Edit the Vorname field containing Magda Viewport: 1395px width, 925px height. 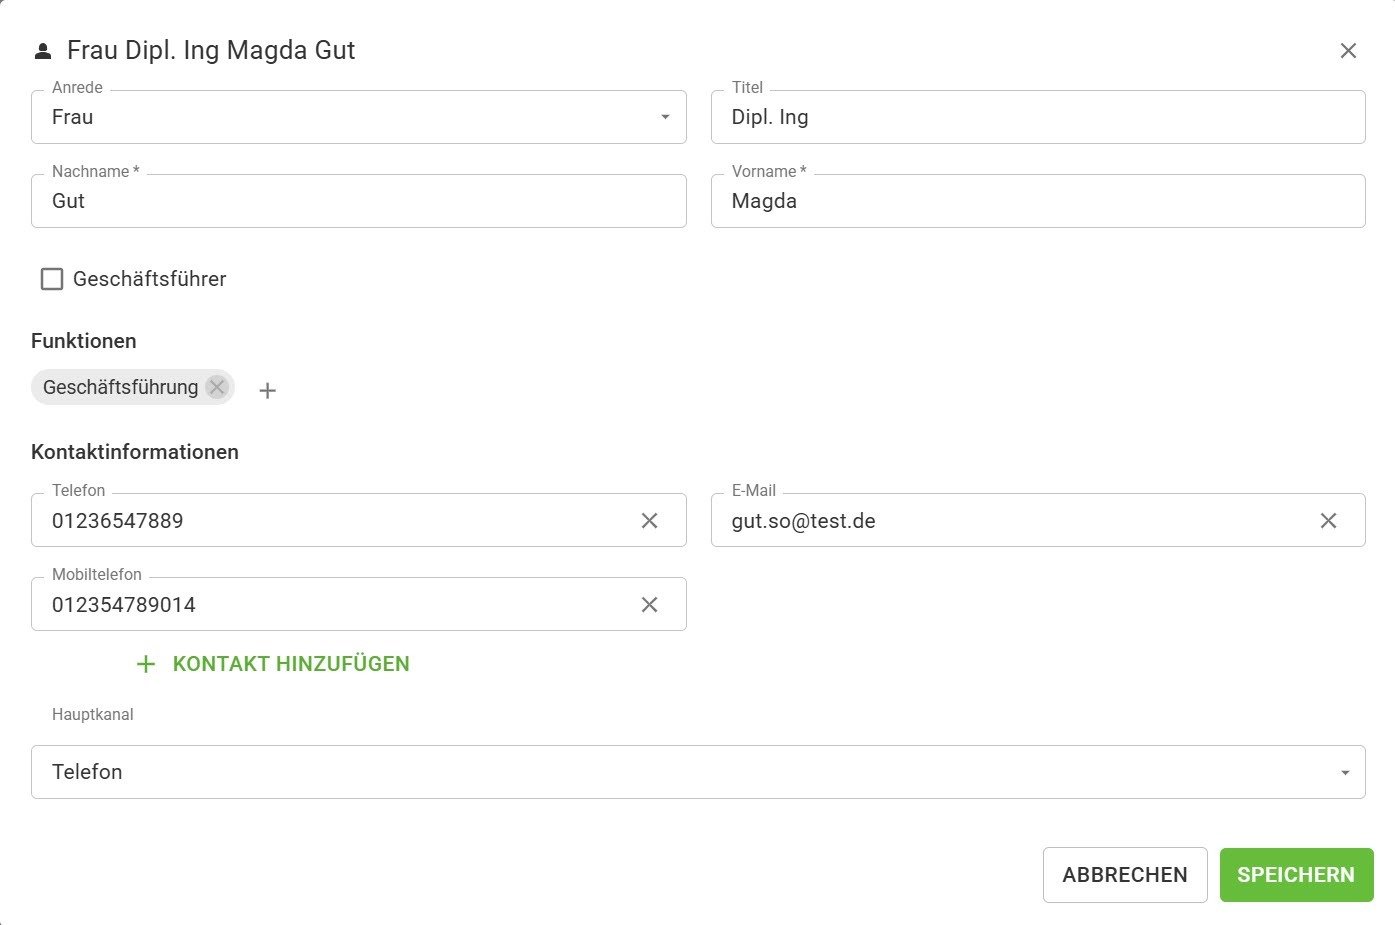1037,201
